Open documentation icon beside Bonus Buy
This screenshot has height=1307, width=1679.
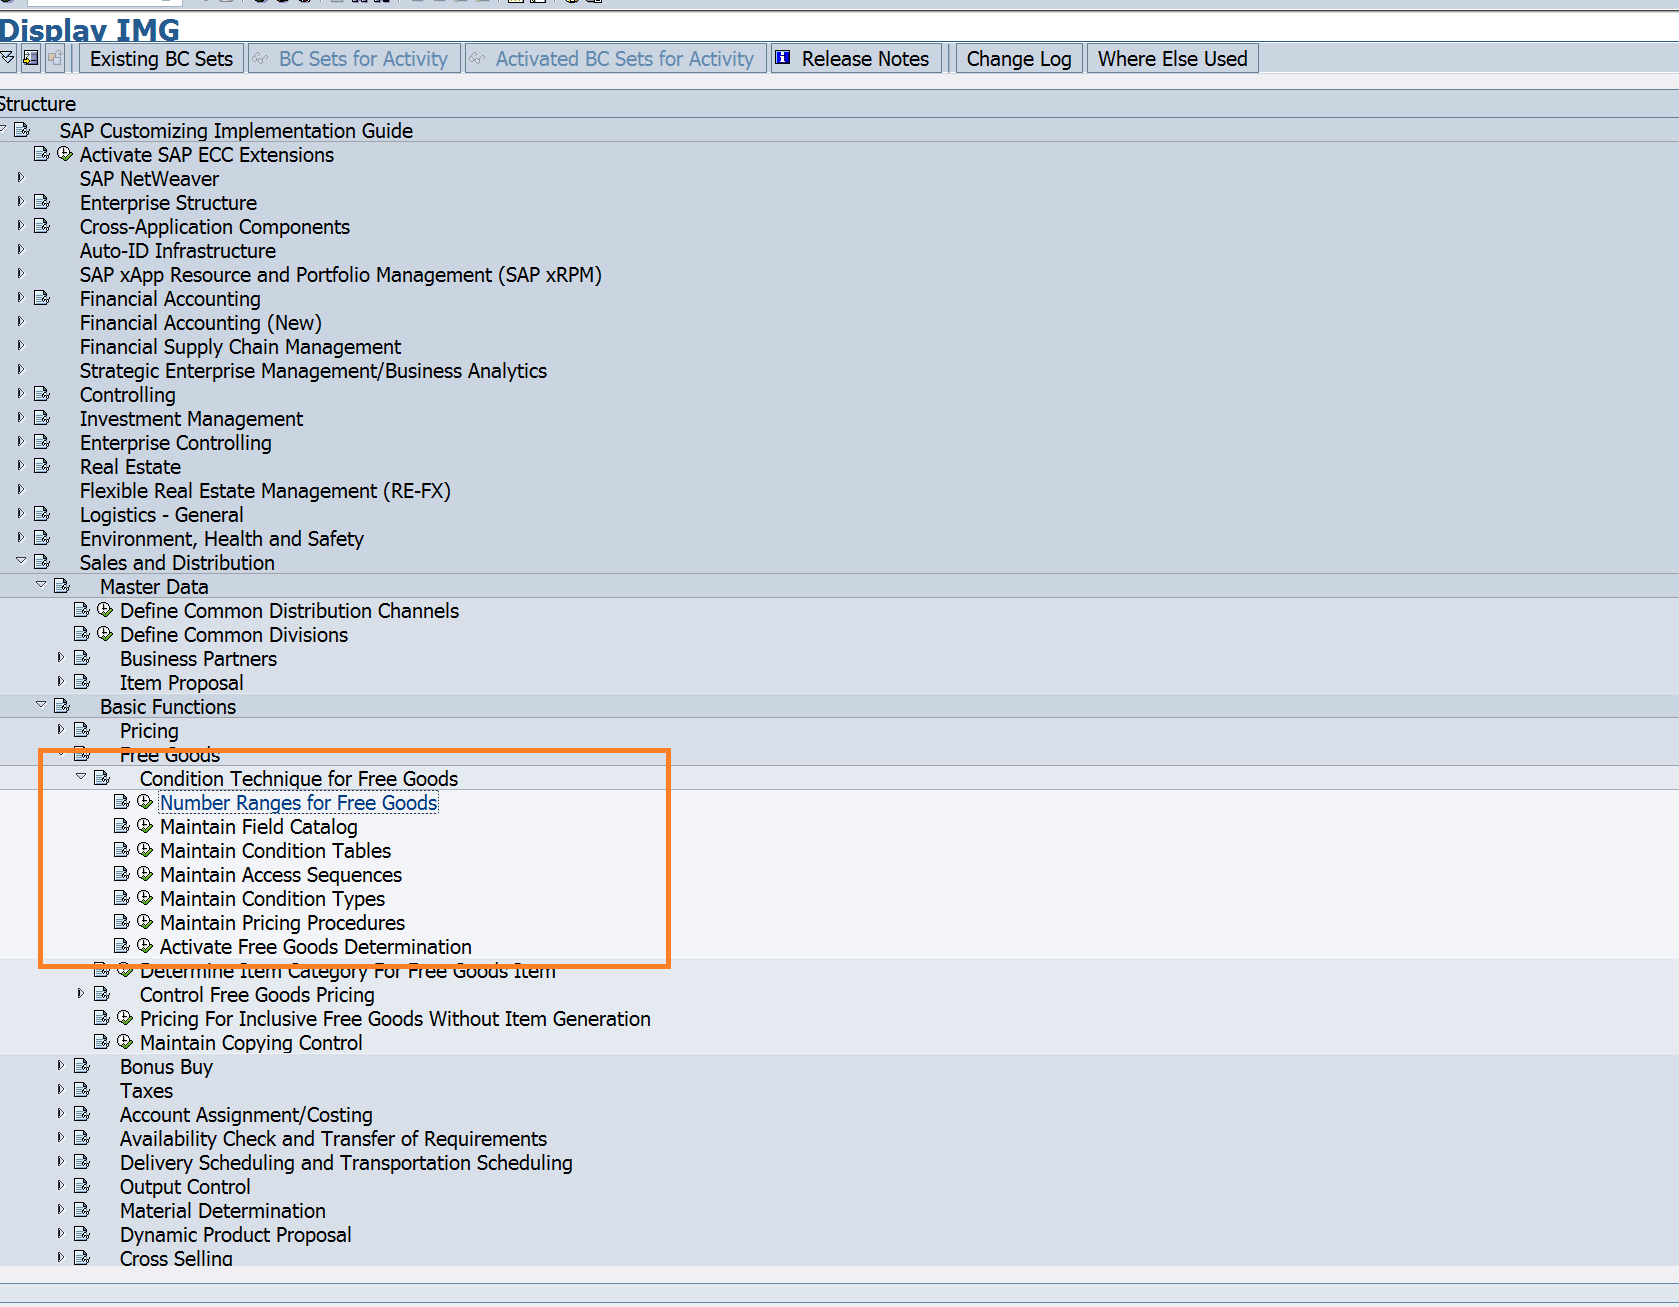click(x=82, y=1066)
